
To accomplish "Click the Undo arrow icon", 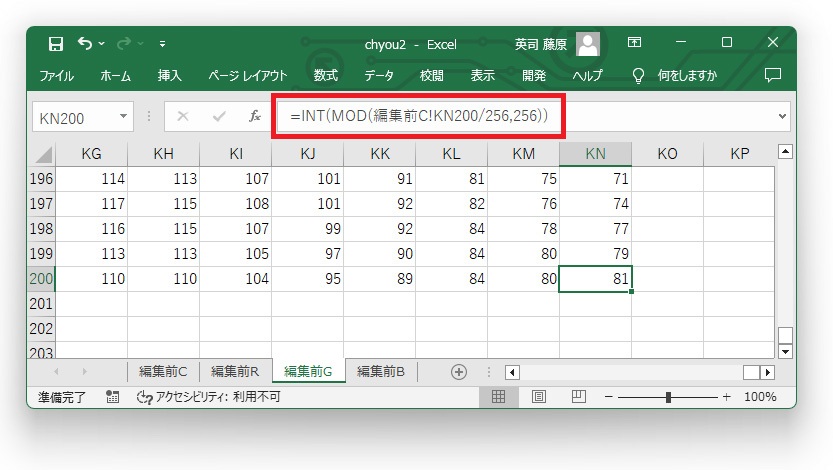I will point(85,43).
